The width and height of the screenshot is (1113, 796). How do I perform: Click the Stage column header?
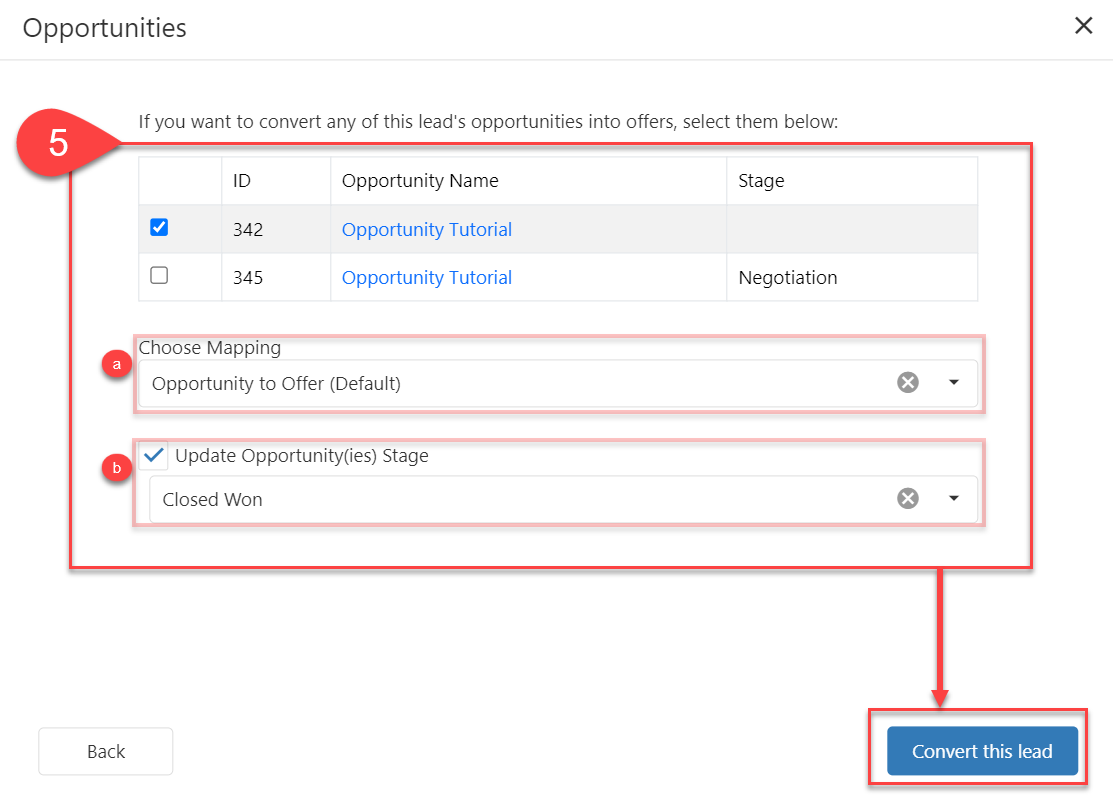coord(761,181)
